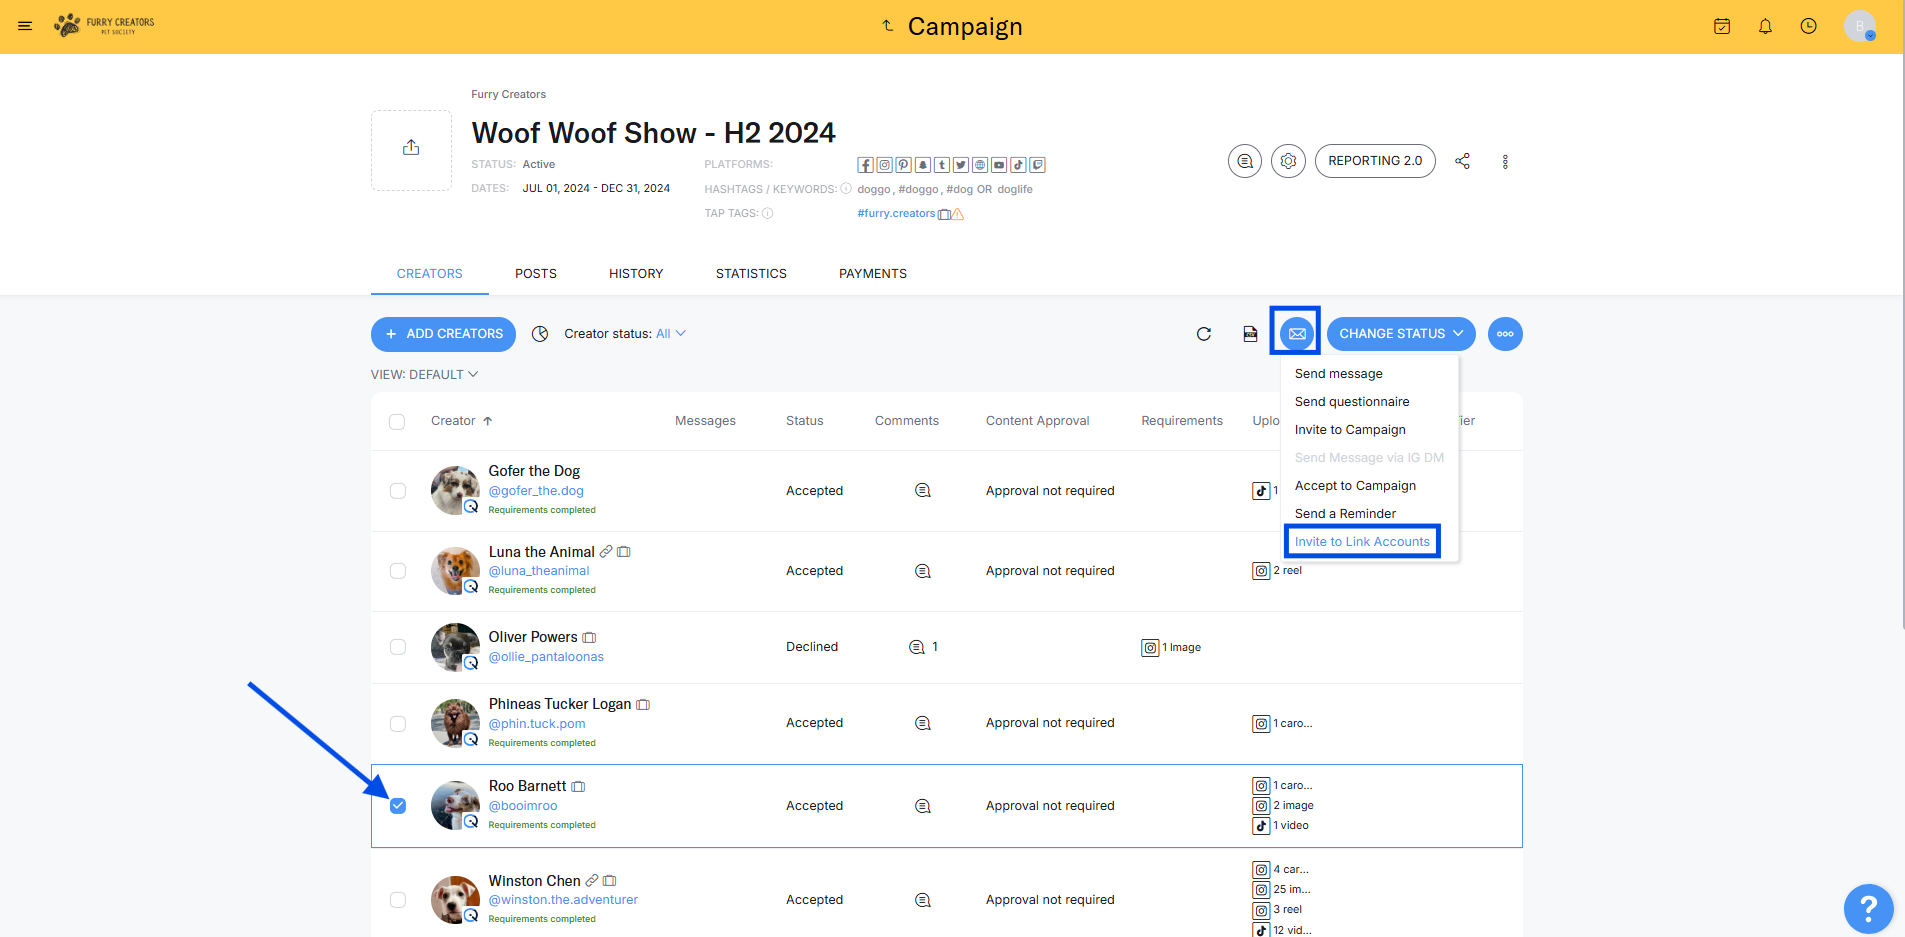Screen dimensions: 1905x937
Task: Expand the Change Status dropdown
Action: (x=1400, y=334)
